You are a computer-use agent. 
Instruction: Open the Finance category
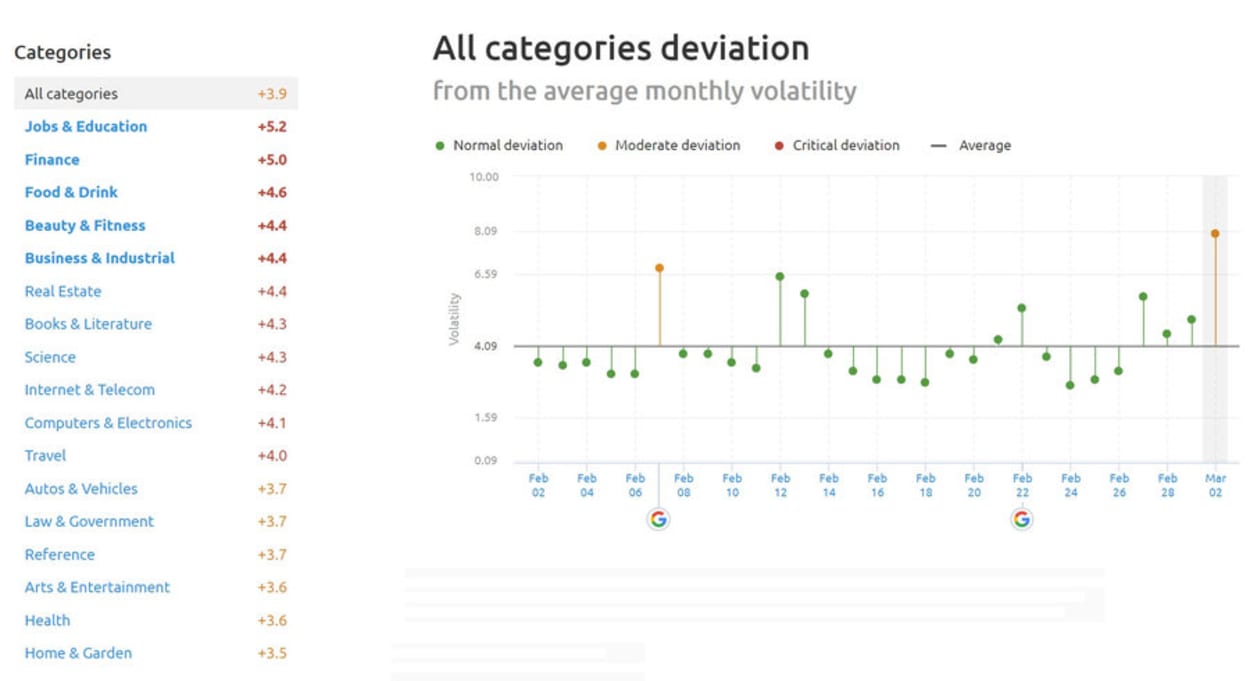[52, 159]
